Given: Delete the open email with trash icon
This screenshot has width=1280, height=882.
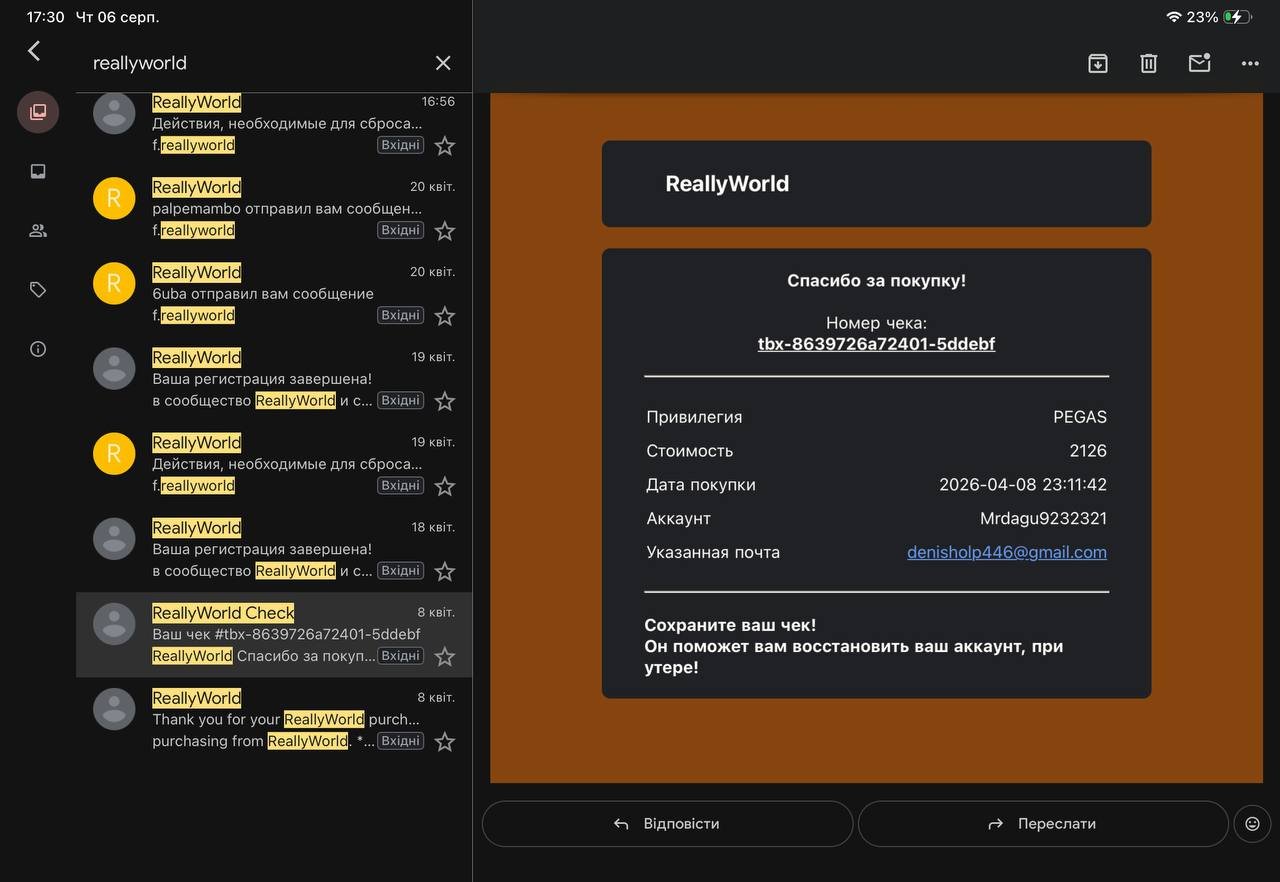Looking at the screenshot, I should click(x=1149, y=63).
